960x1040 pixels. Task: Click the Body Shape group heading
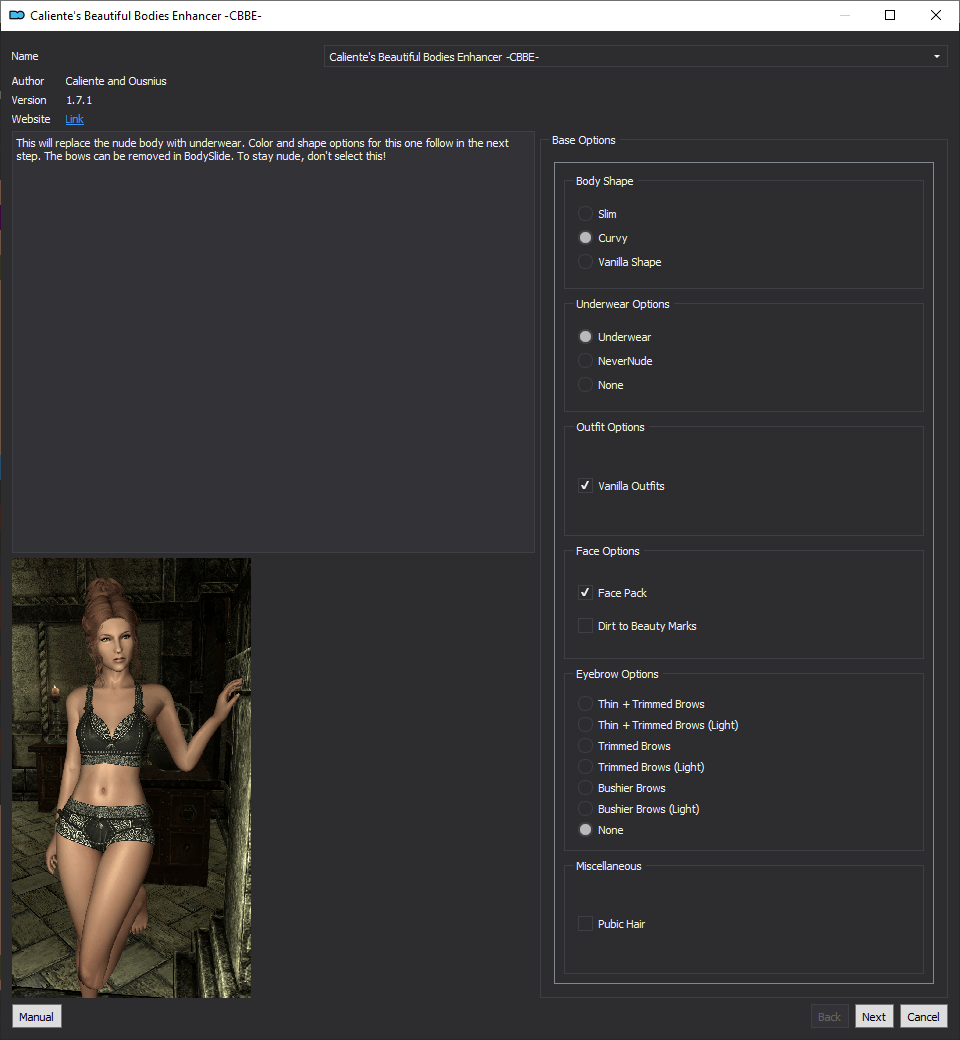tap(604, 181)
